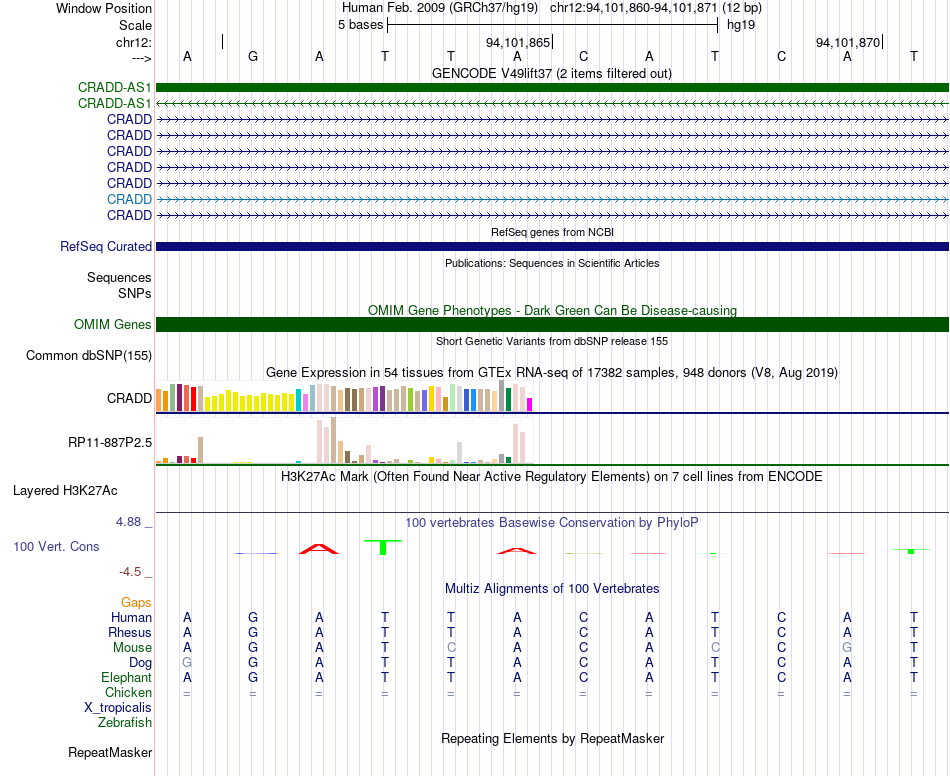Click the RP11-887P2.5 expression label

click(110, 441)
